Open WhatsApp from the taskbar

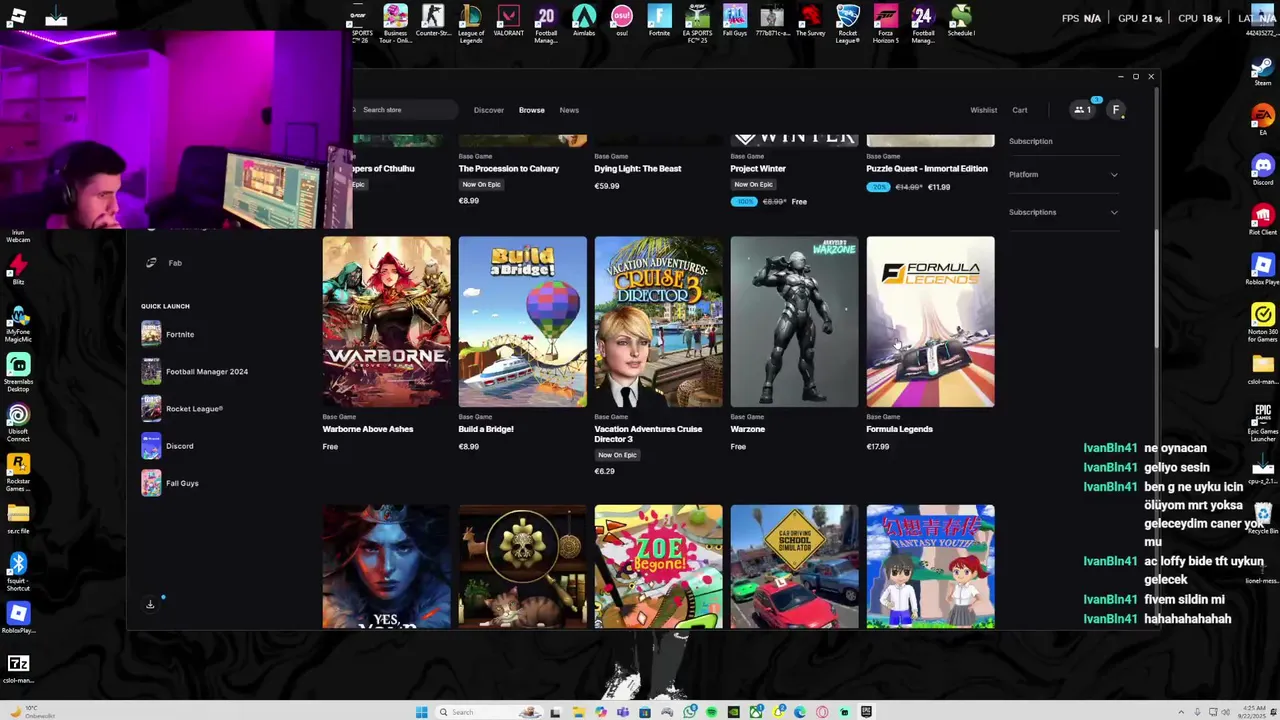[690, 712]
